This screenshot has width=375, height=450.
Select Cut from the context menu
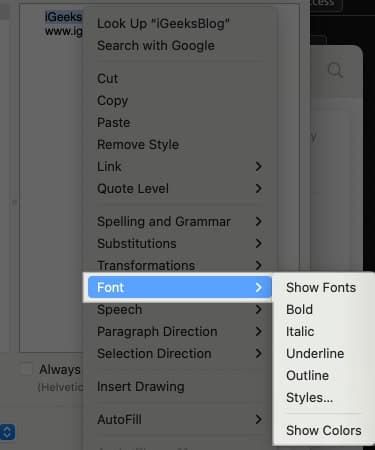click(180, 79)
